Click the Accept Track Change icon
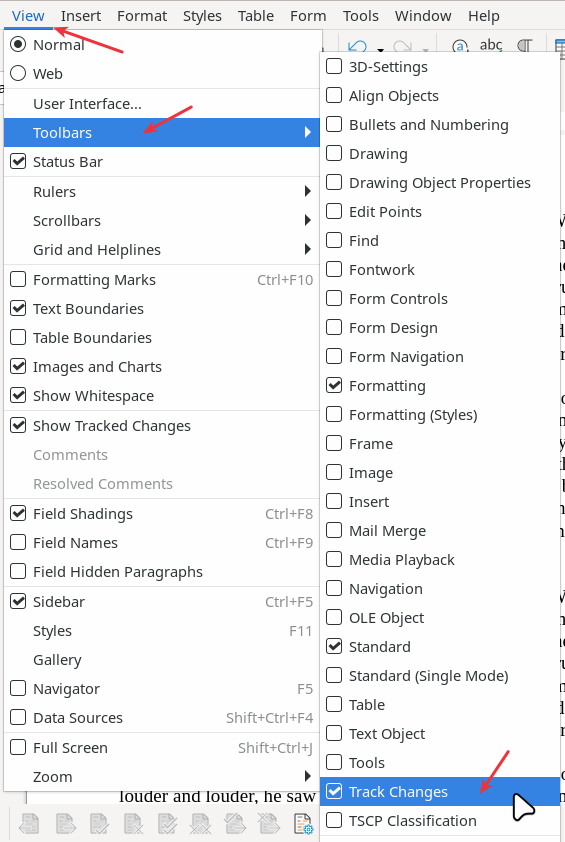The width and height of the screenshot is (565, 842). (x=99, y=824)
